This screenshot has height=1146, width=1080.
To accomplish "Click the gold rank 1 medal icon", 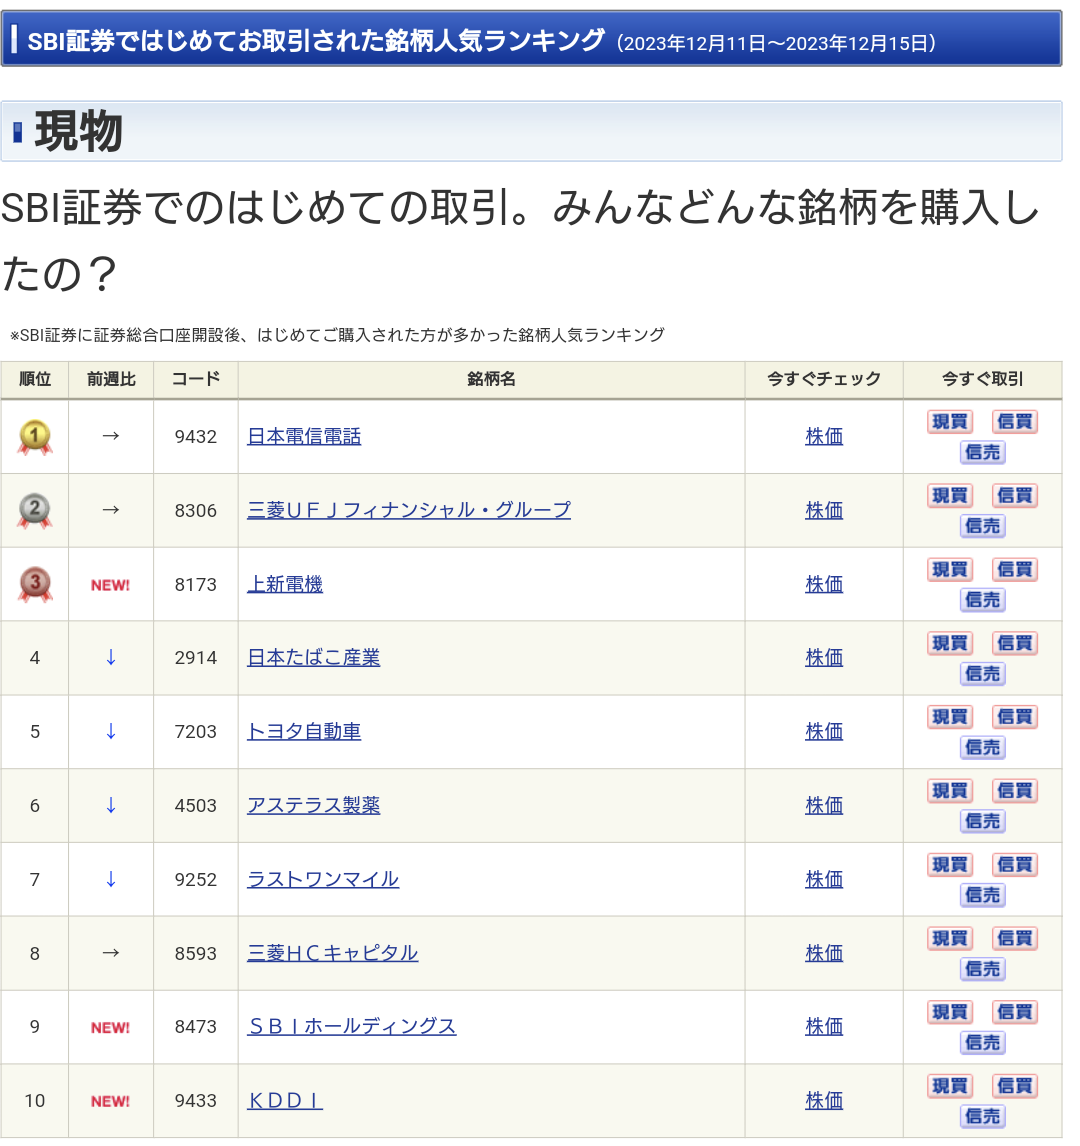I will [x=34, y=438].
